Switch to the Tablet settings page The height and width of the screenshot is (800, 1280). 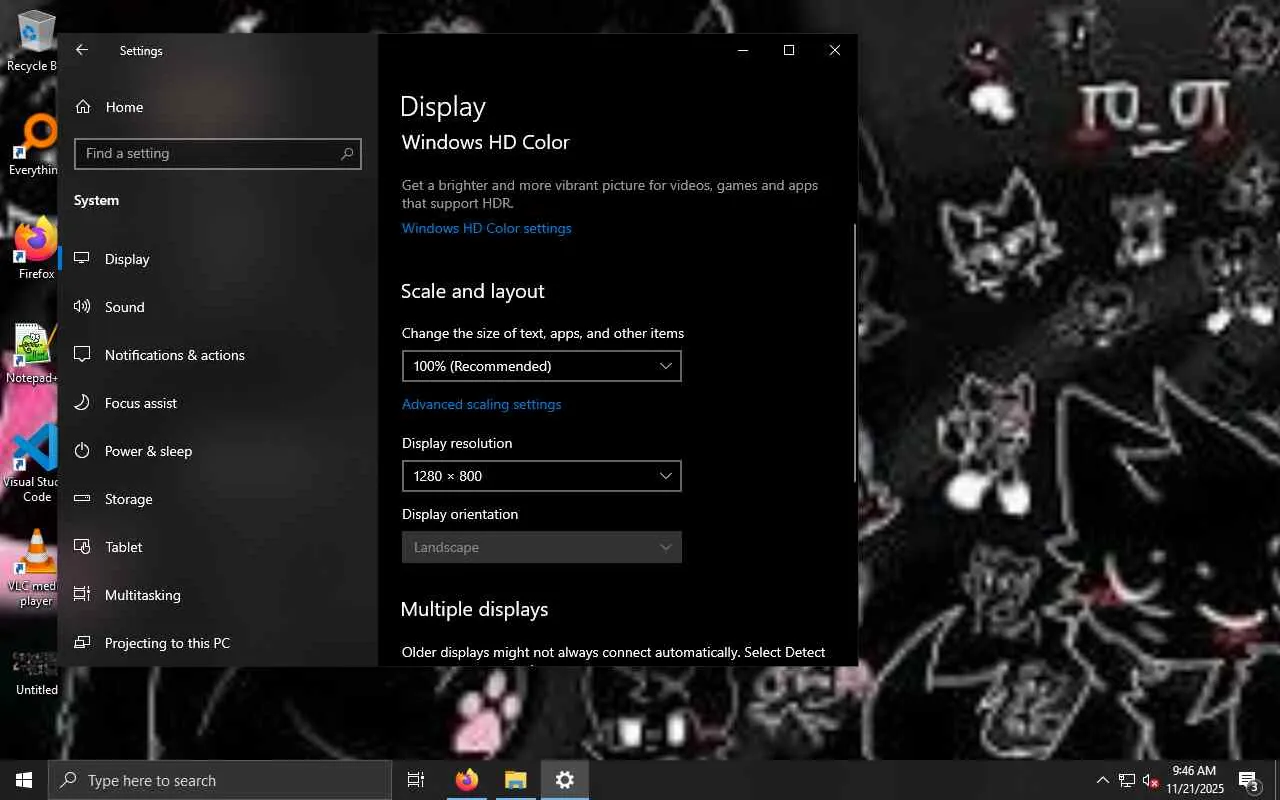click(217, 547)
